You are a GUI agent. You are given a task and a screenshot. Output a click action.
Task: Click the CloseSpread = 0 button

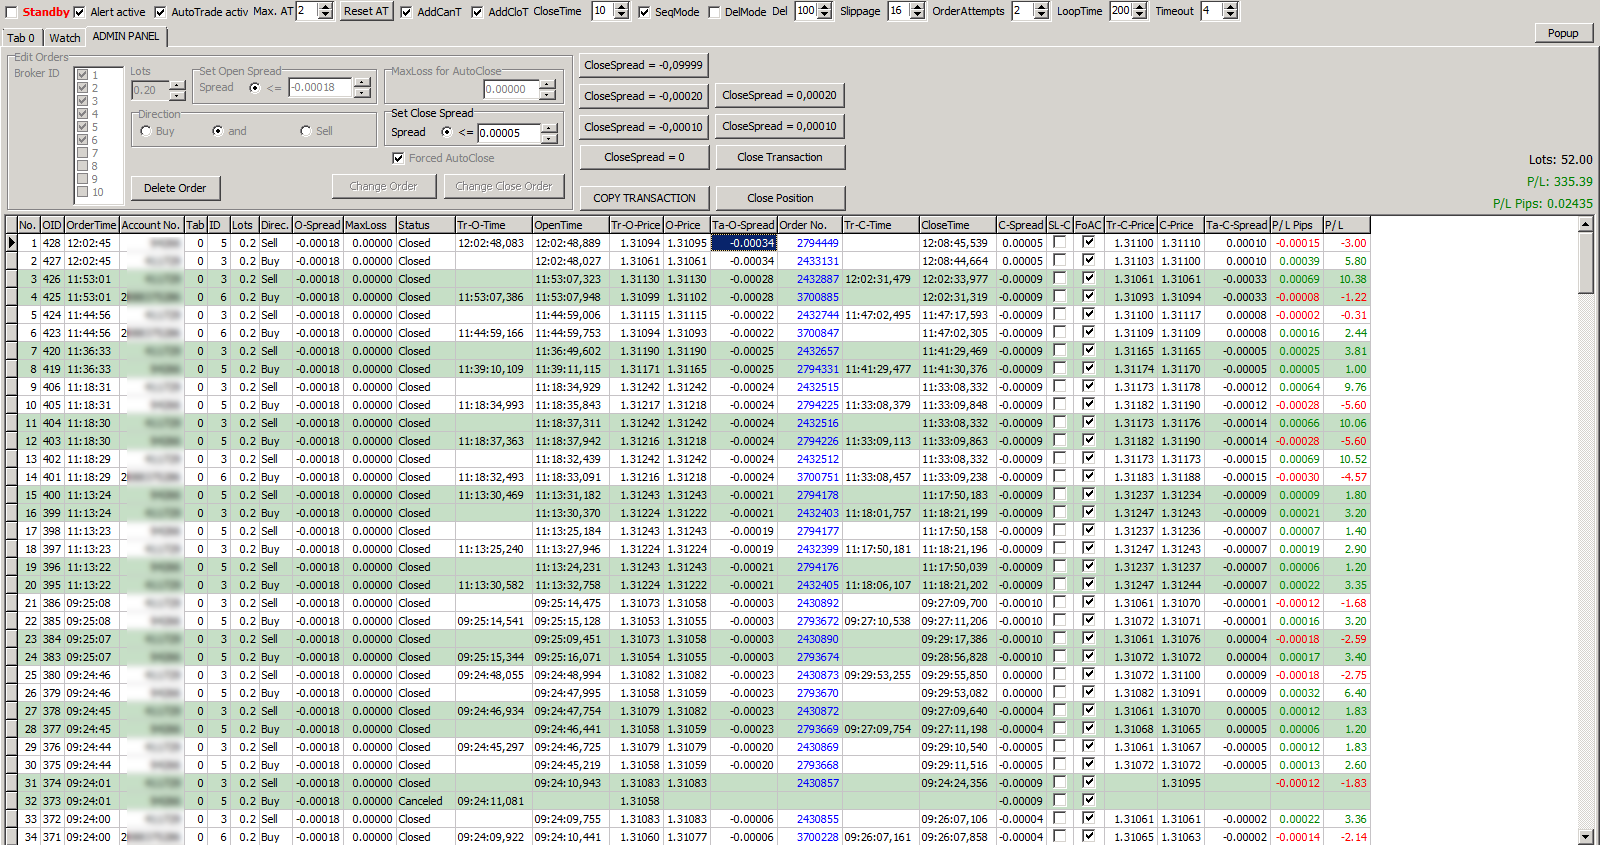tap(644, 157)
